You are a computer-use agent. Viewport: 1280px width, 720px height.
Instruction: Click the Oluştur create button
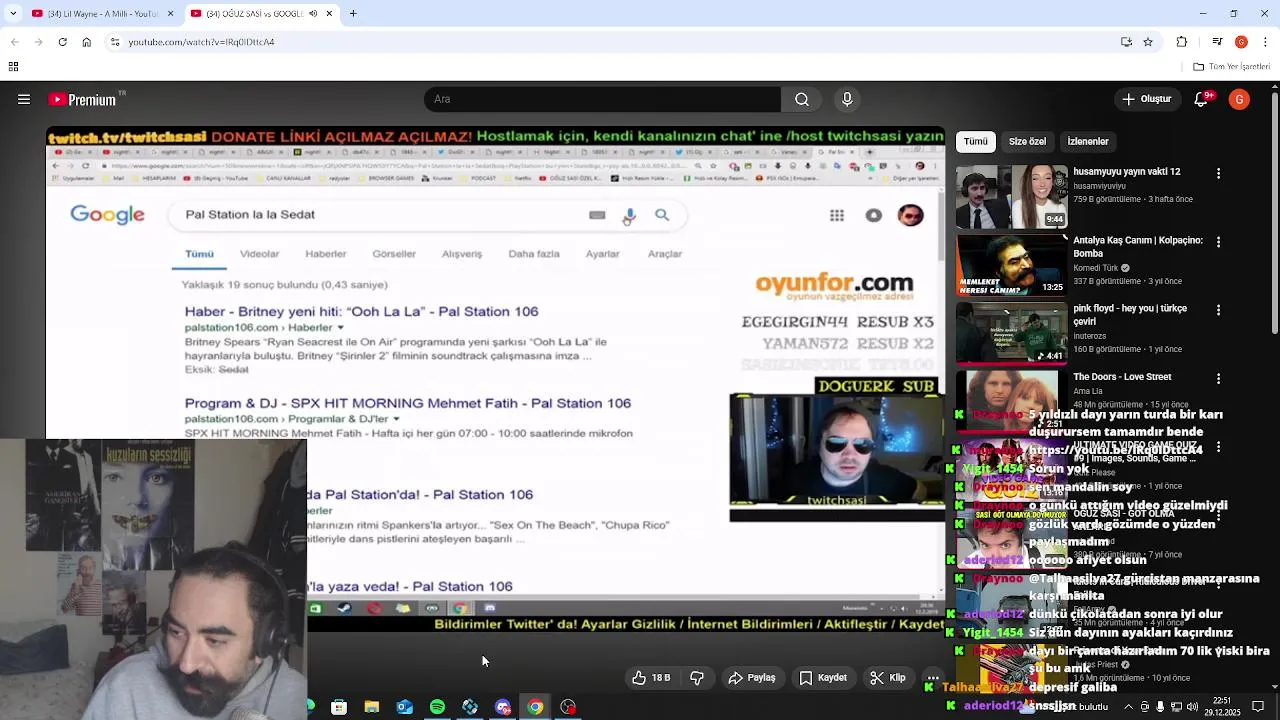click(x=1146, y=99)
